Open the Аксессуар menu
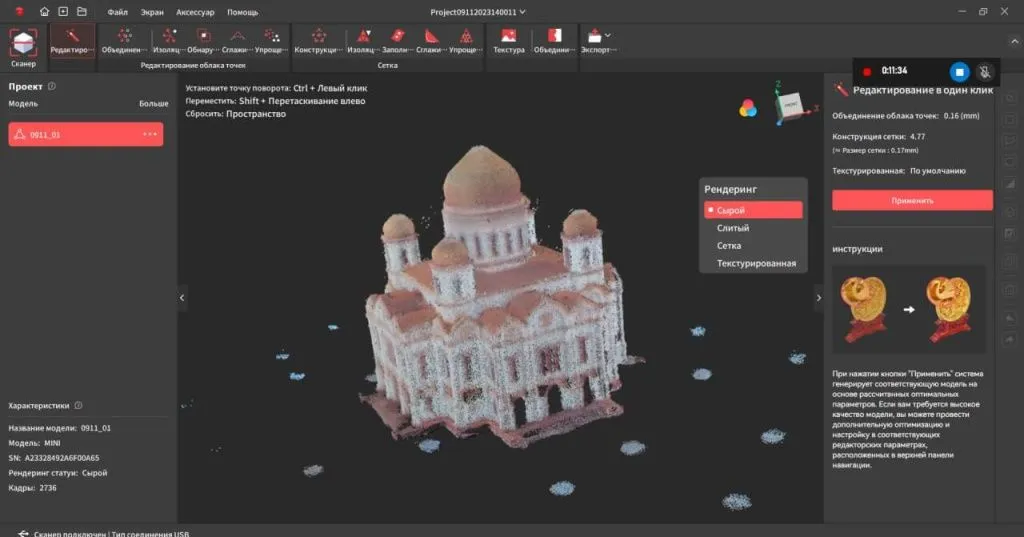Viewport: 1024px width, 537px height. tap(195, 12)
